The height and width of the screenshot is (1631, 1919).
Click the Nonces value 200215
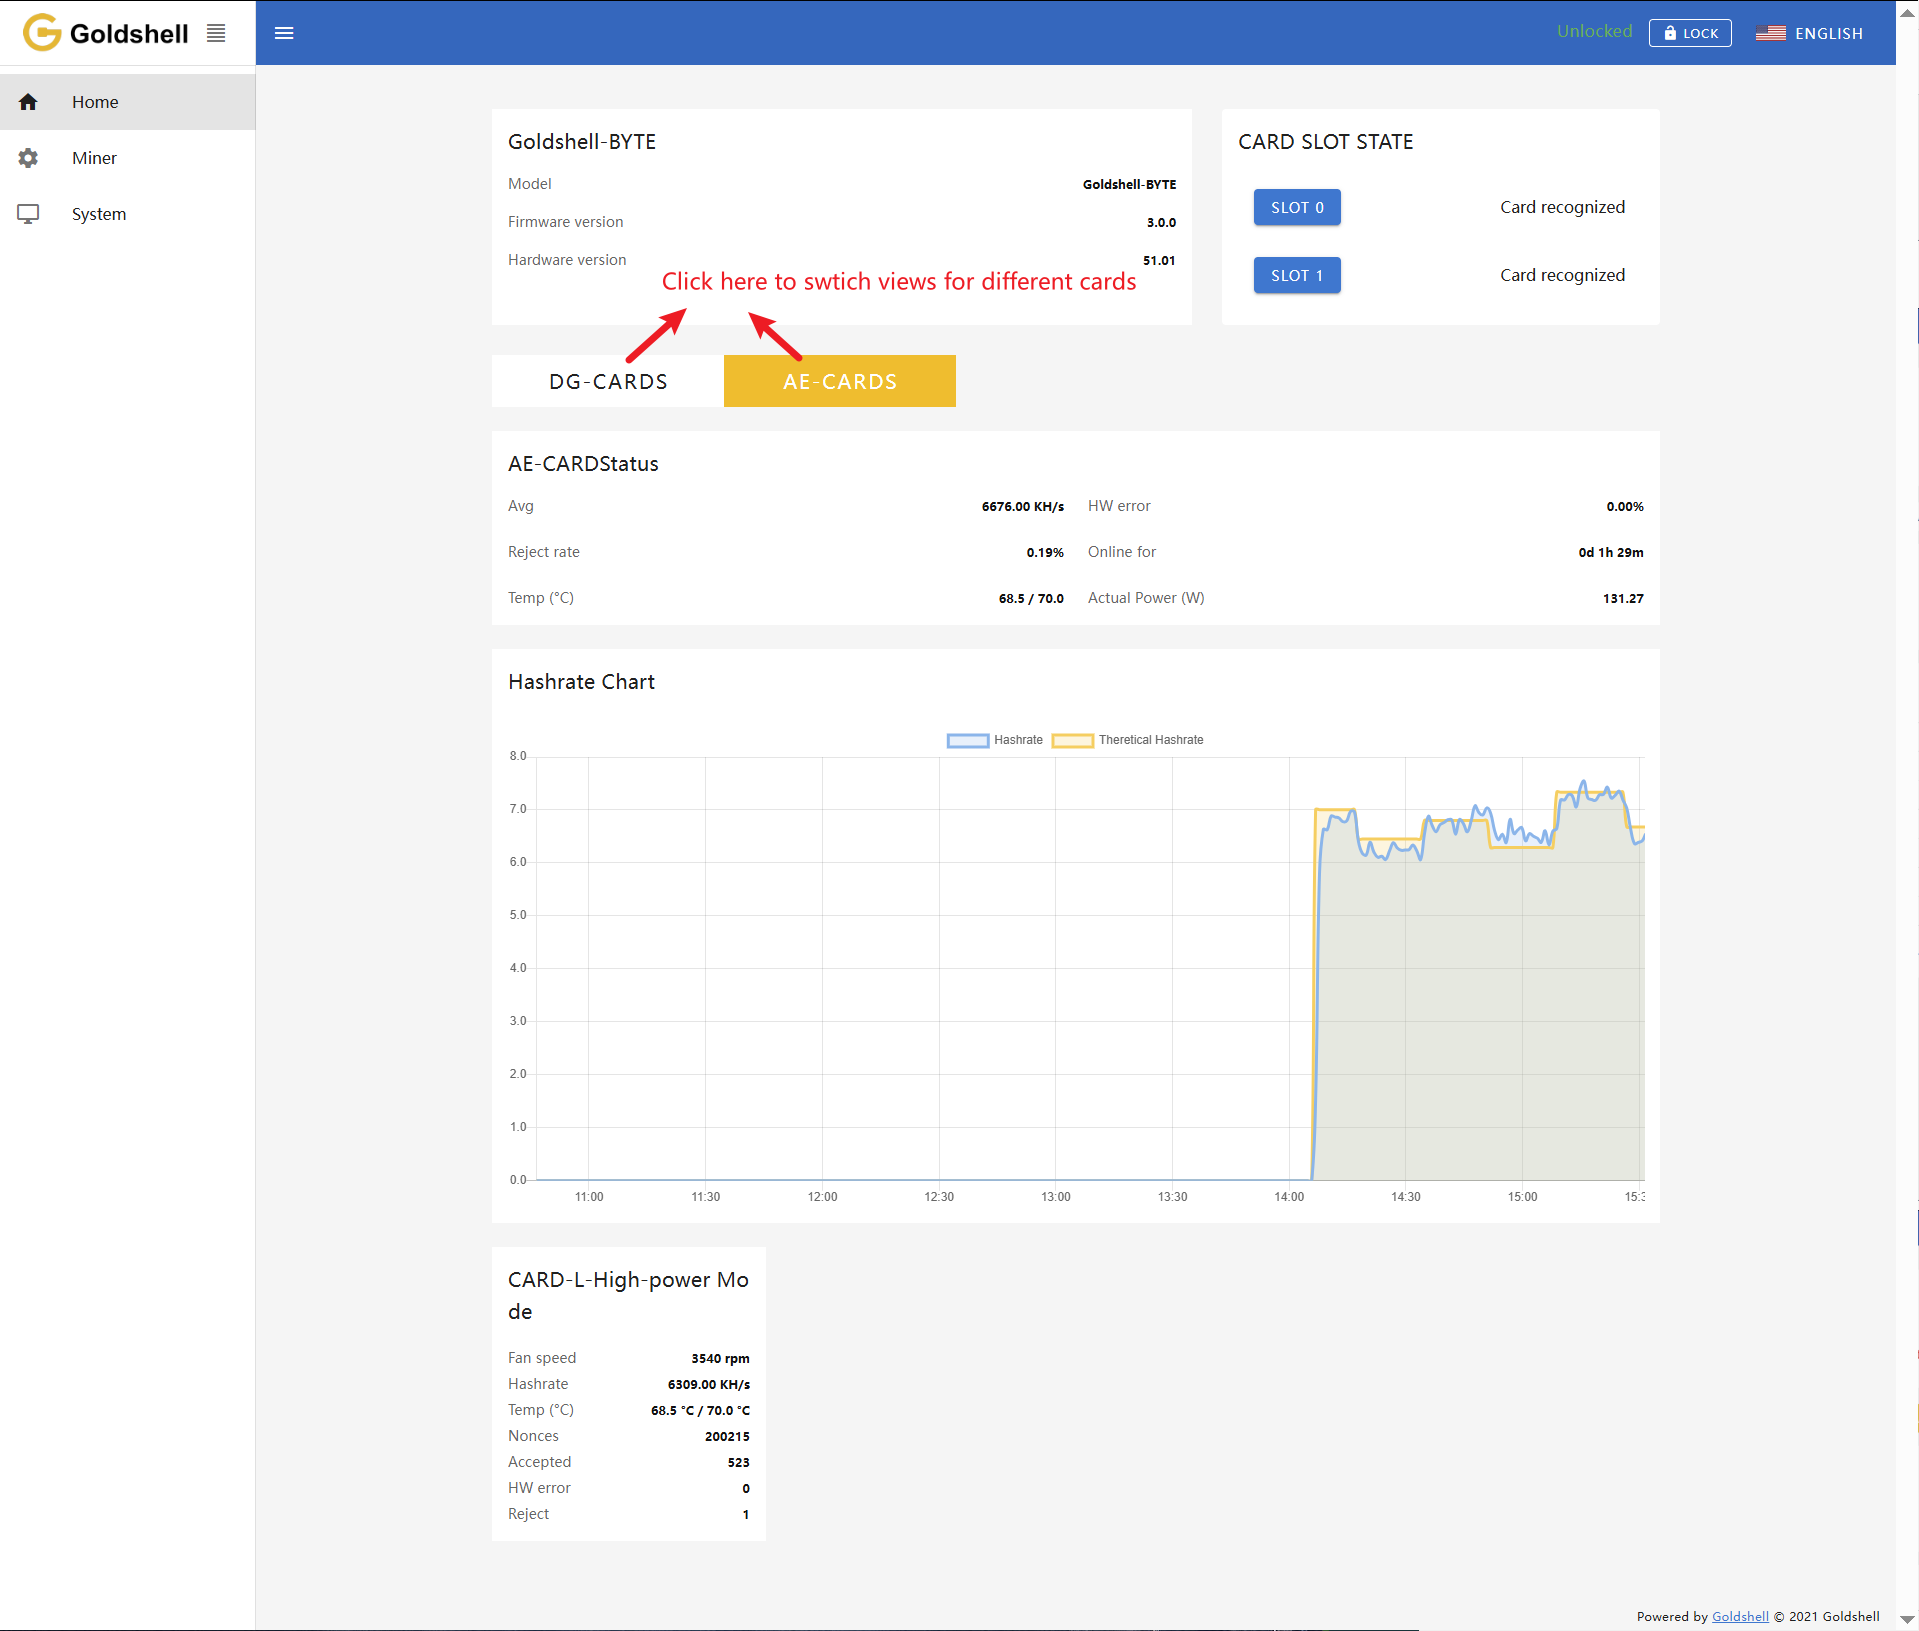point(727,1437)
